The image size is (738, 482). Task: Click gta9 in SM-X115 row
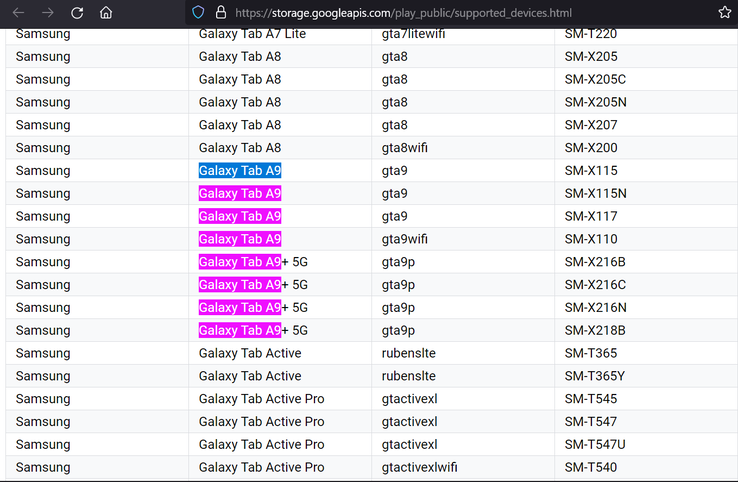(394, 170)
